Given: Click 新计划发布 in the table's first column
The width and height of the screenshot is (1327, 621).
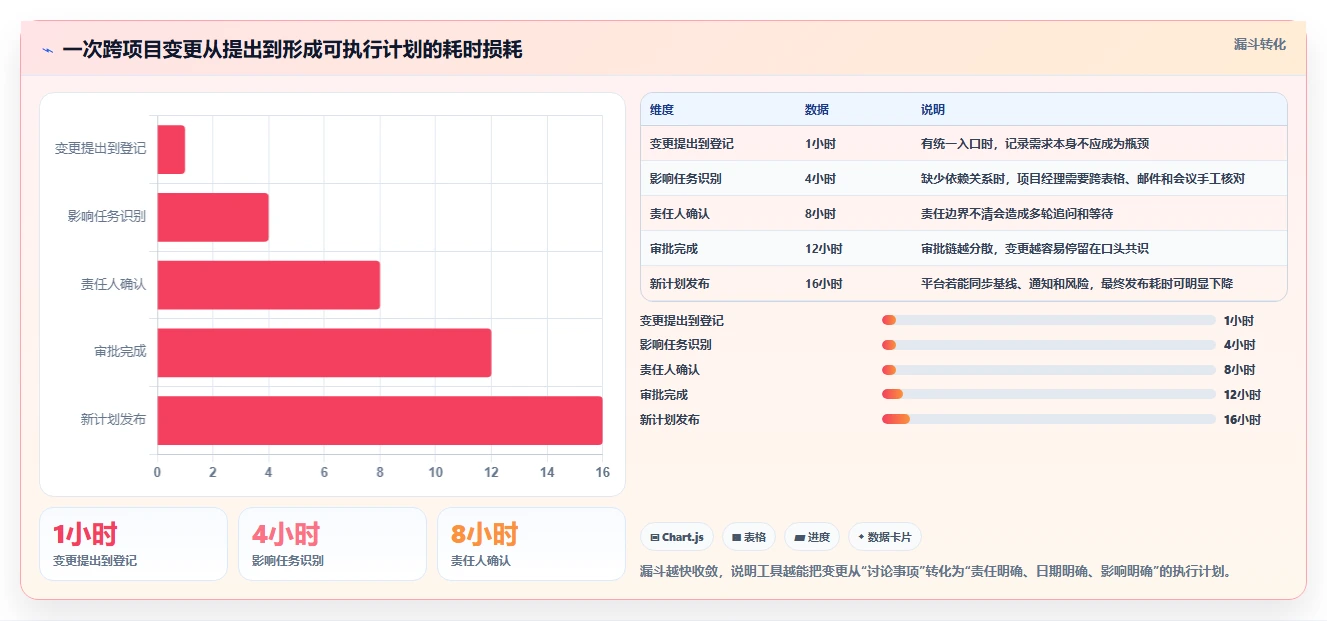Looking at the screenshot, I should point(680,284).
